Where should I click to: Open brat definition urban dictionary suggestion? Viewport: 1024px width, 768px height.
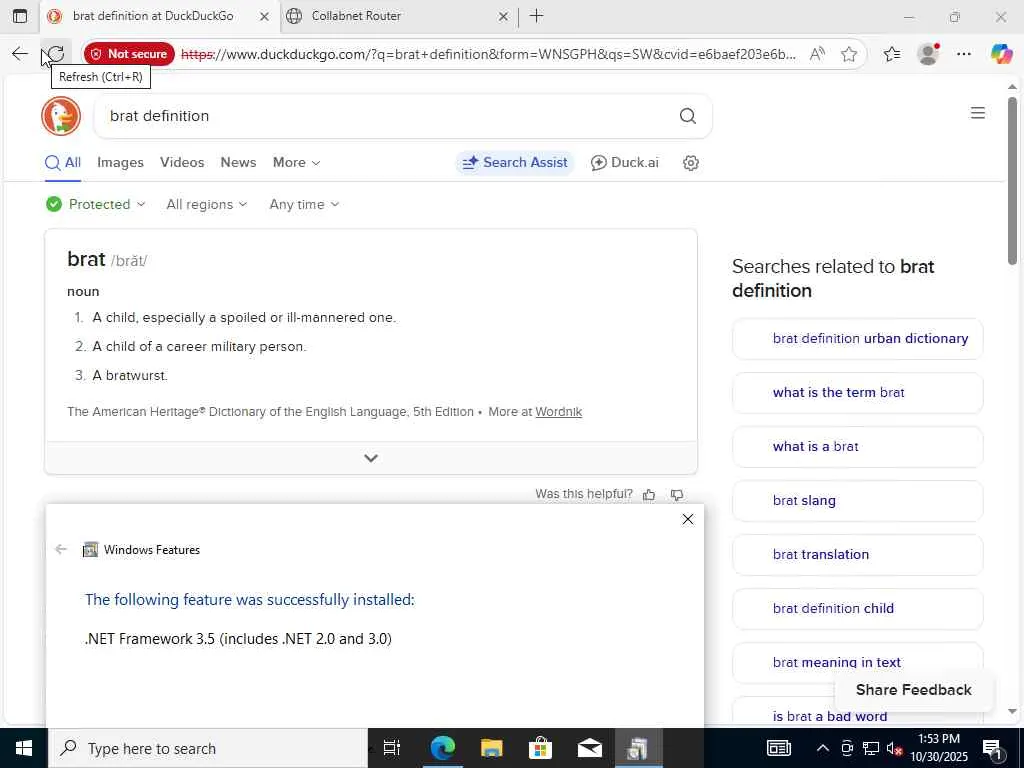pyautogui.click(x=857, y=339)
